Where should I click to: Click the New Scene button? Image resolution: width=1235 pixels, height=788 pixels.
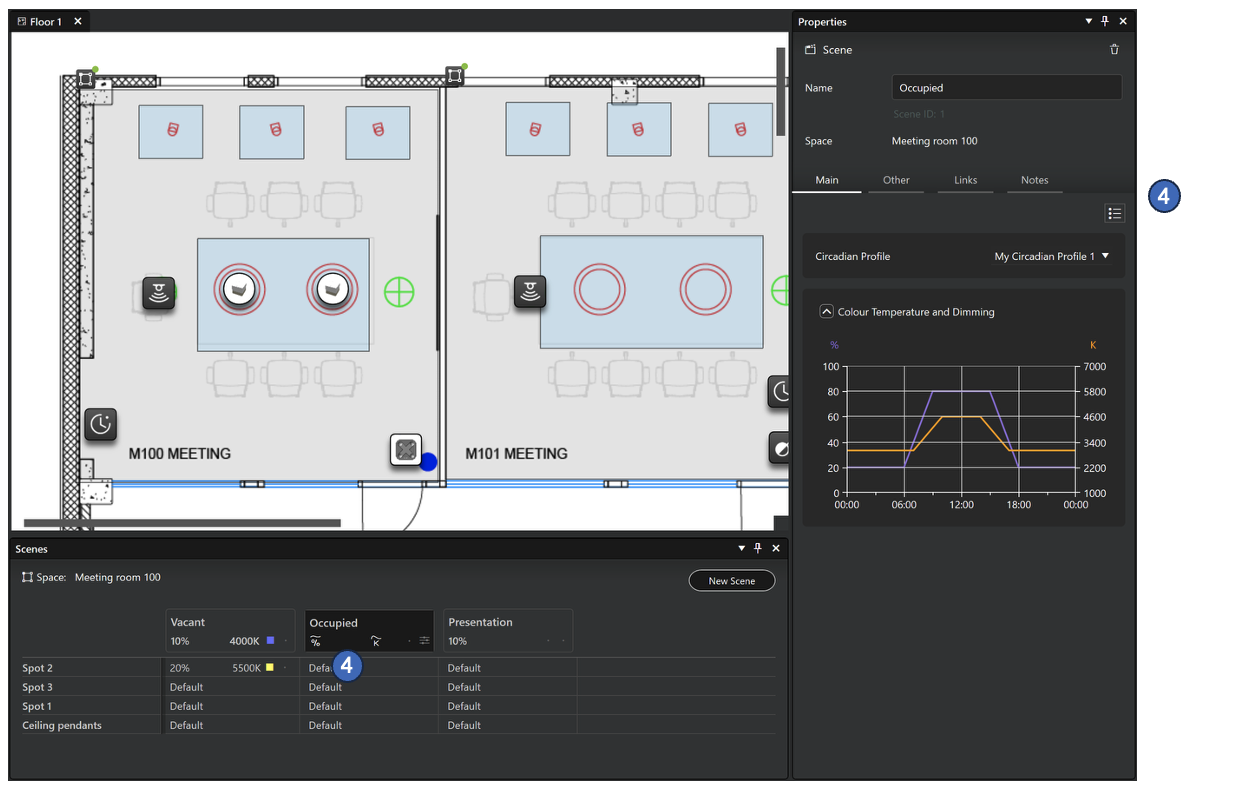[x=731, y=581]
